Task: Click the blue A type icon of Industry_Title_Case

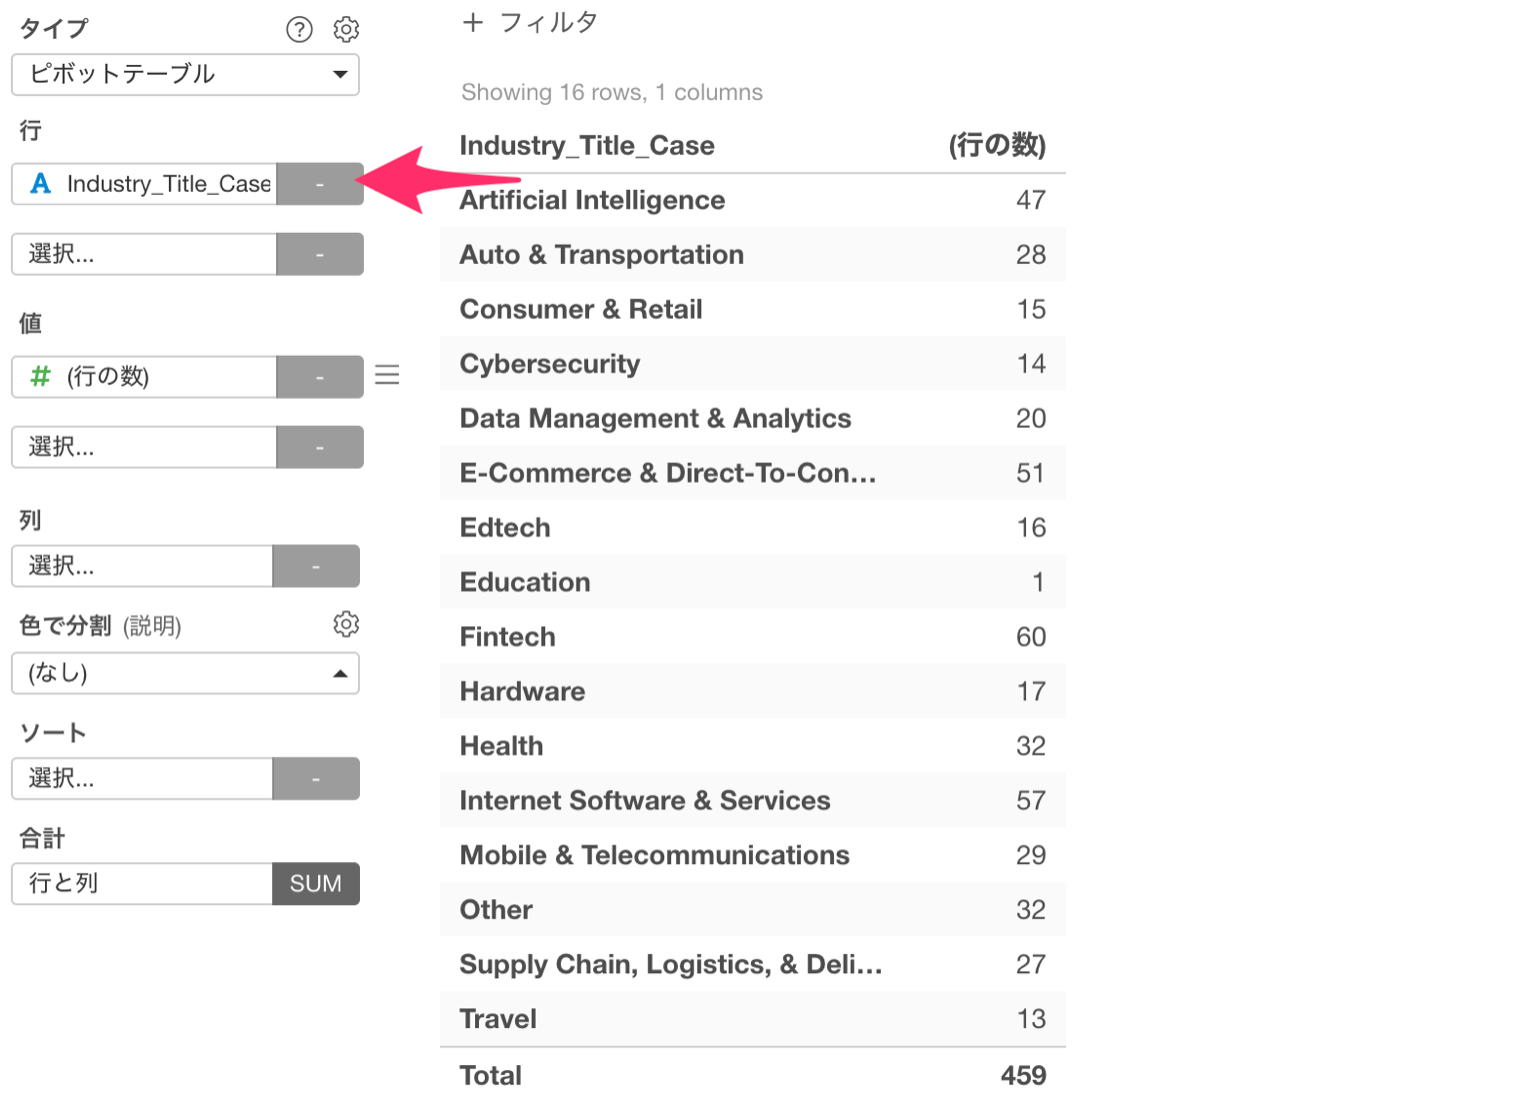Action: pos(41,183)
